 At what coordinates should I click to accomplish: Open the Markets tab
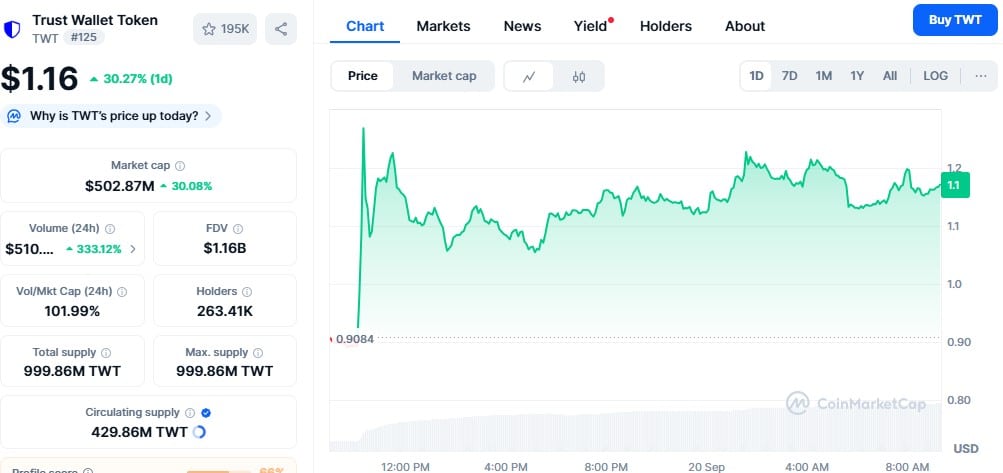click(x=443, y=26)
